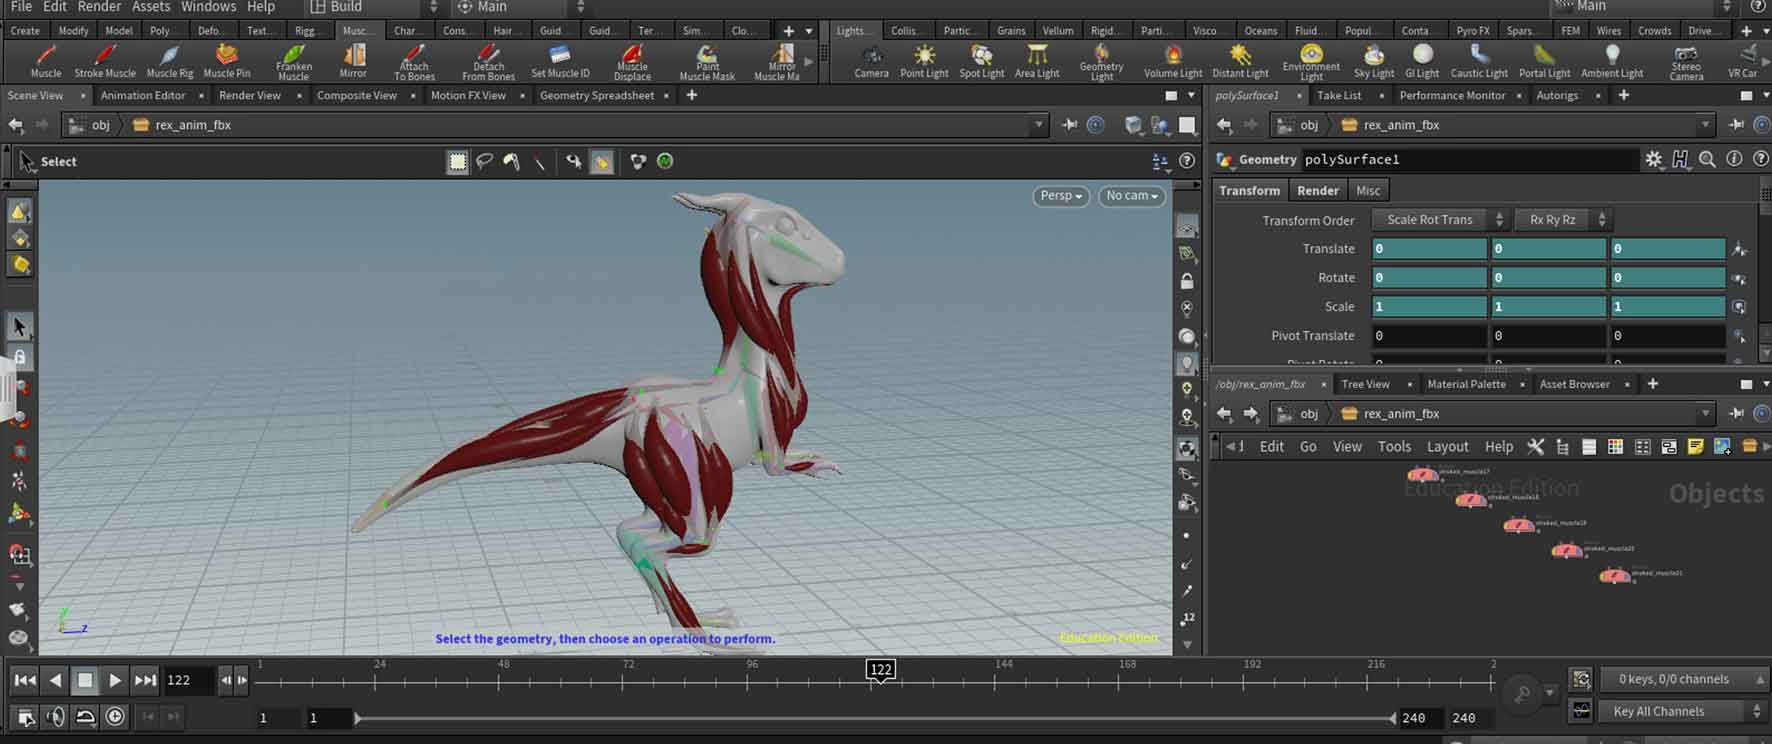Click the Franken Muscle shelf tool
Image resolution: width=1772 pixels, height=744 pixels.
tap(293, 60)
